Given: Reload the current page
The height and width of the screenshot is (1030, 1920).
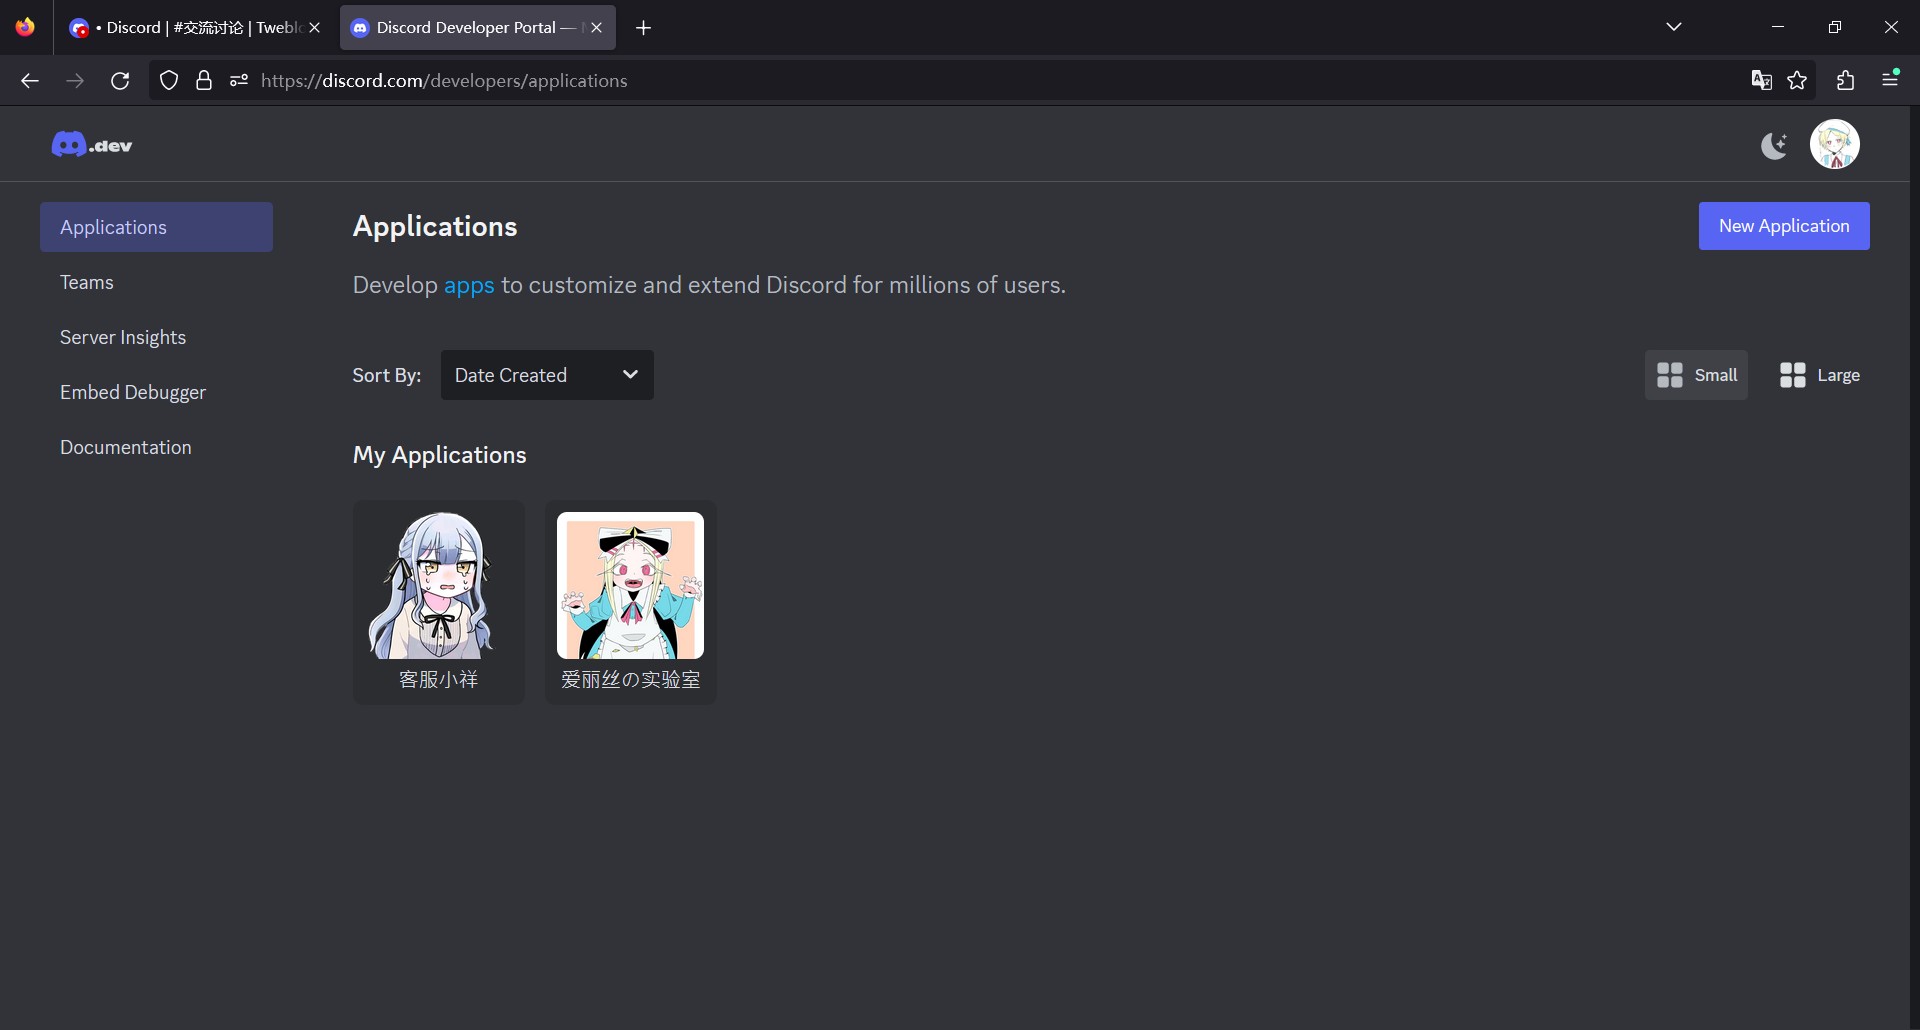Looking at the screenshot, I should click(120, 81).
